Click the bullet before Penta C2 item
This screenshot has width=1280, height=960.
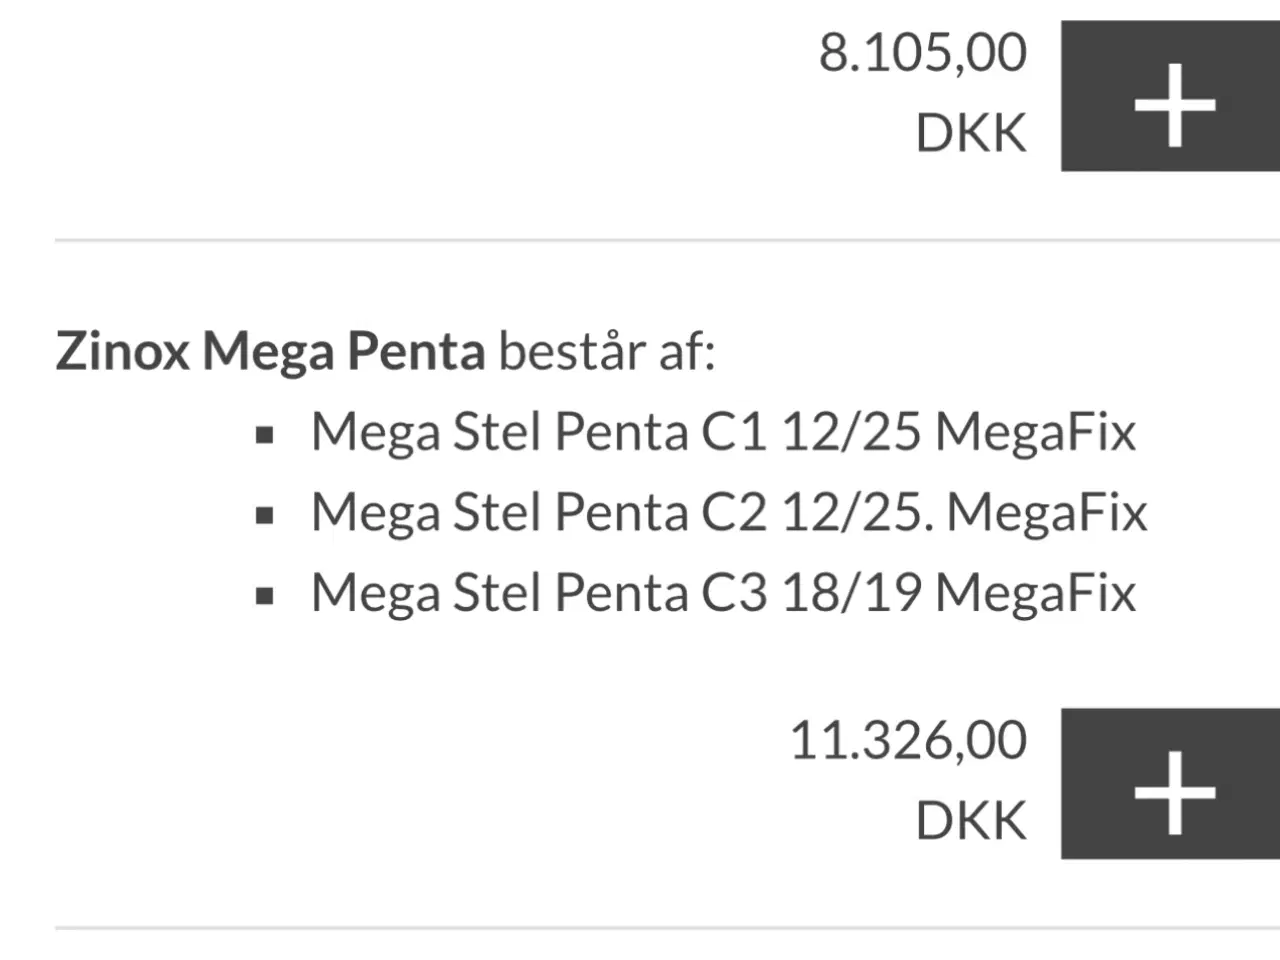pos(265,516)
